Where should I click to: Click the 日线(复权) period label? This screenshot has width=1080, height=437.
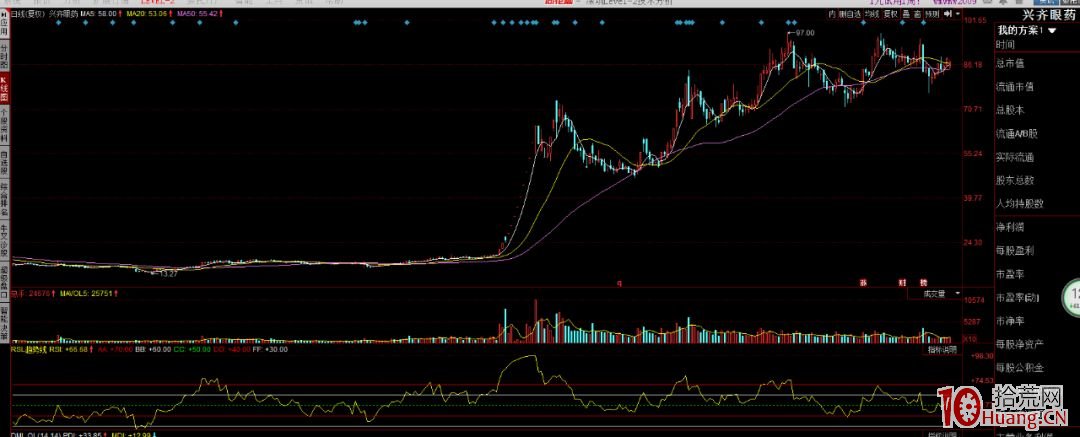pos(29,14)
